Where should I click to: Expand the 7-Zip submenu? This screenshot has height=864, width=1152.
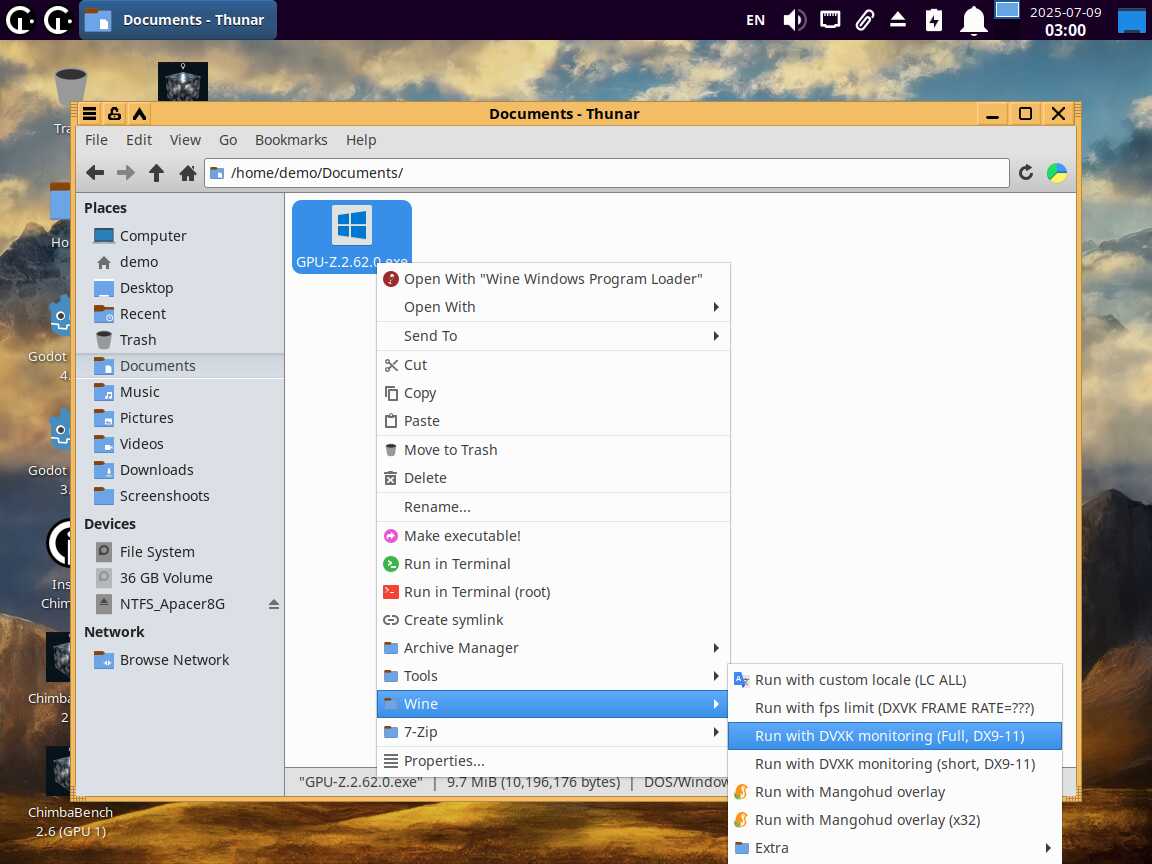click(x=553, y=732)
